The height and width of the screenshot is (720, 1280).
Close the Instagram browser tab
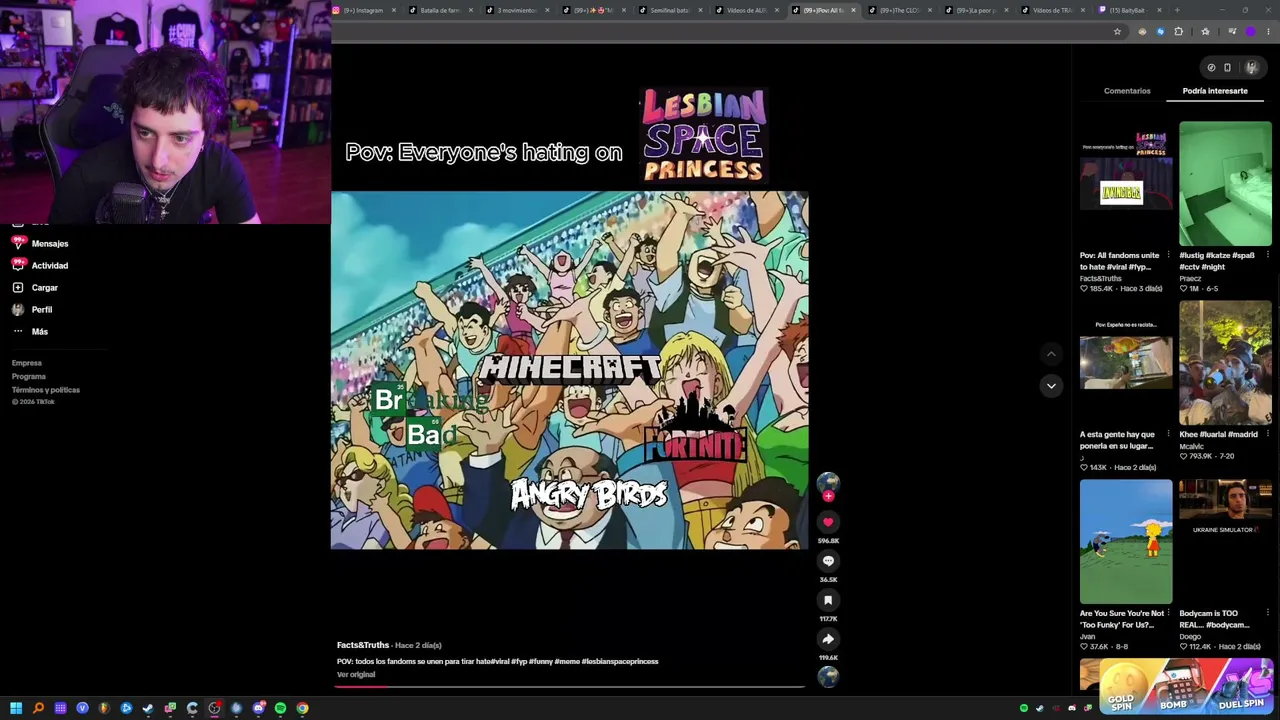coord(394,10)
